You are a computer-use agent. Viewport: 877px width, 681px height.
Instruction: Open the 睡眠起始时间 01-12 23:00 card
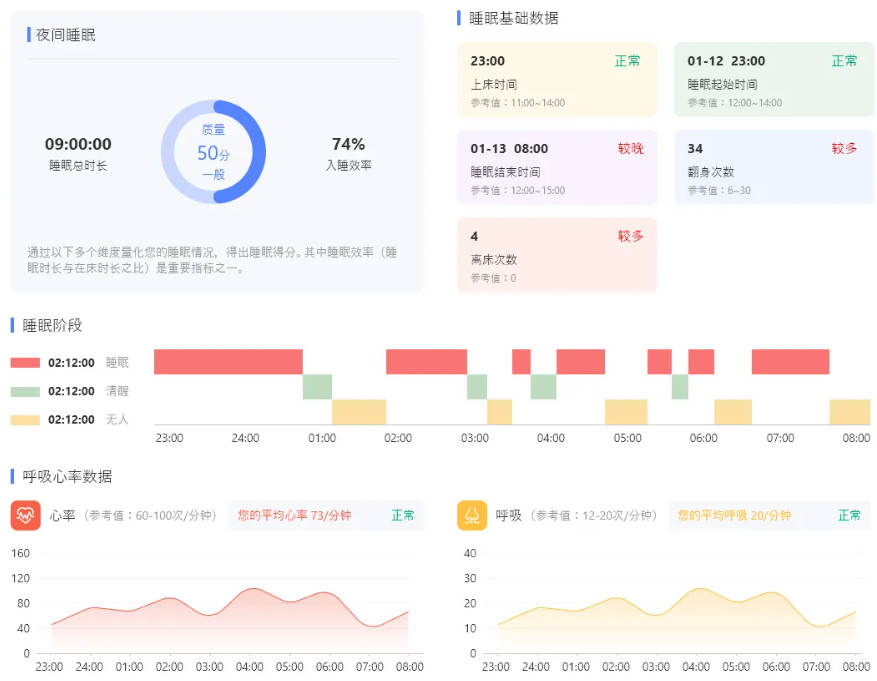tap(774, 79)
